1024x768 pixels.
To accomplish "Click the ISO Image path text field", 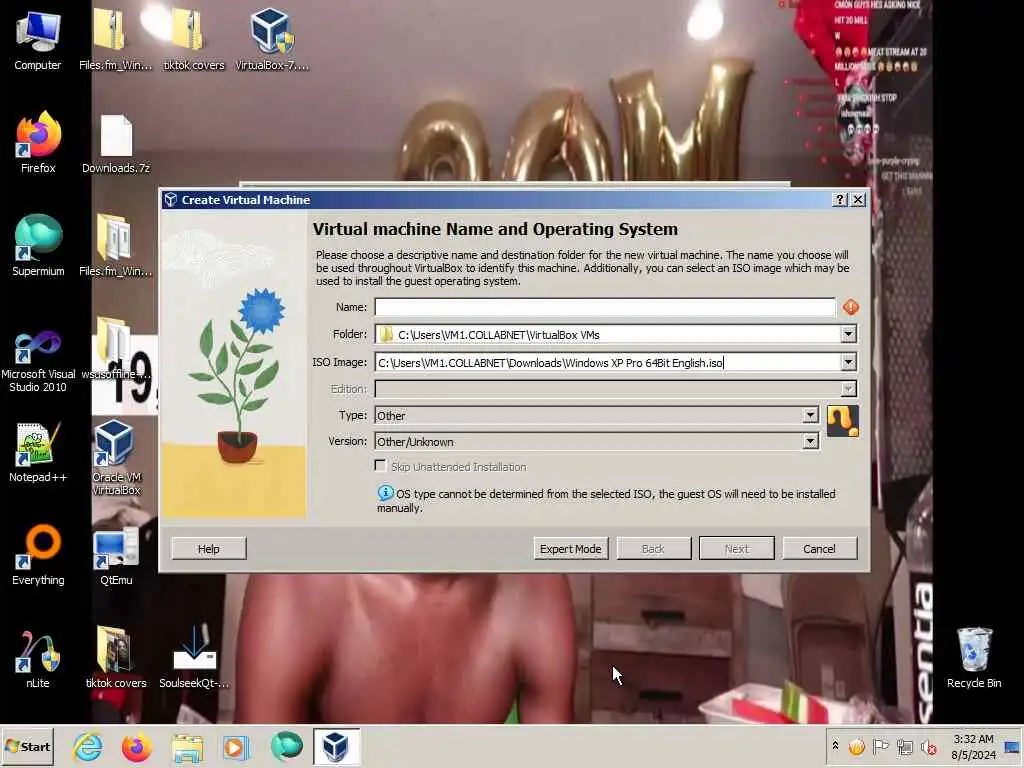I will pos(607,362).
